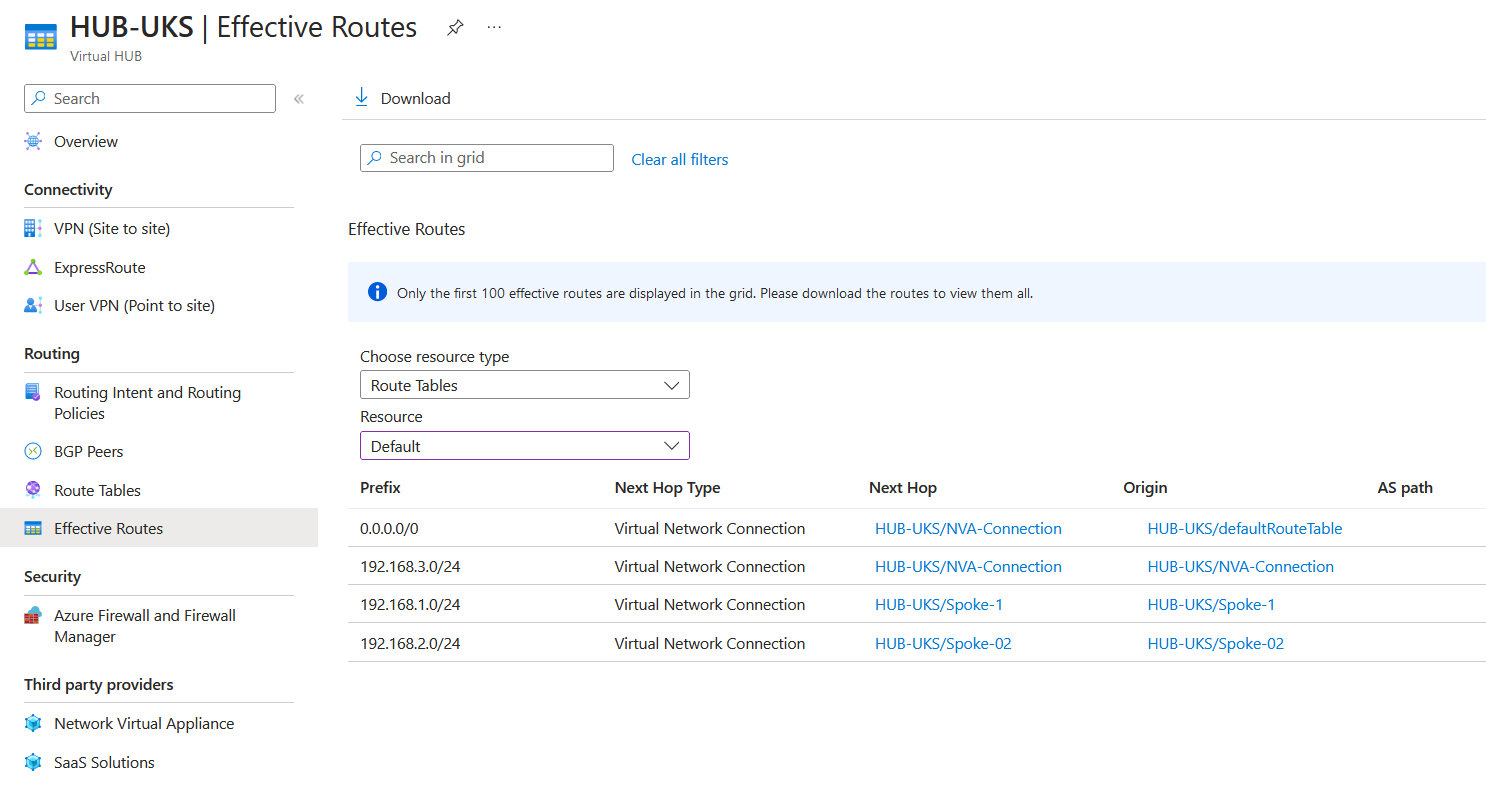Click the User VPN (Point to site) icon

pos(33,306)
